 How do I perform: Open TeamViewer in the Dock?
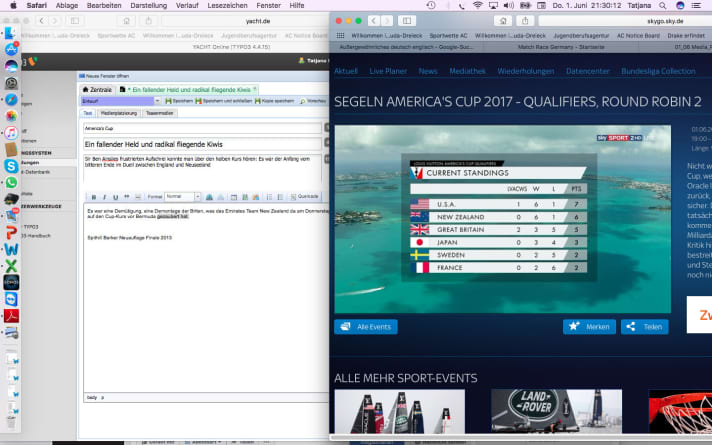(x=11, y=299)
